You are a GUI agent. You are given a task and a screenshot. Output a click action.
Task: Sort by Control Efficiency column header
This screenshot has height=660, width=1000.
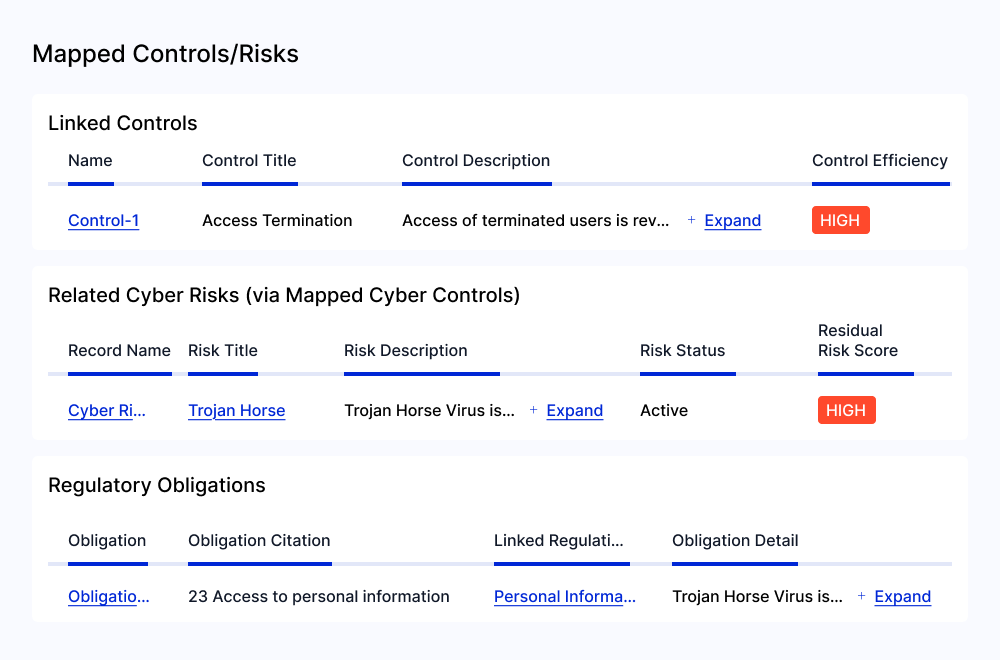click(879, 161)
